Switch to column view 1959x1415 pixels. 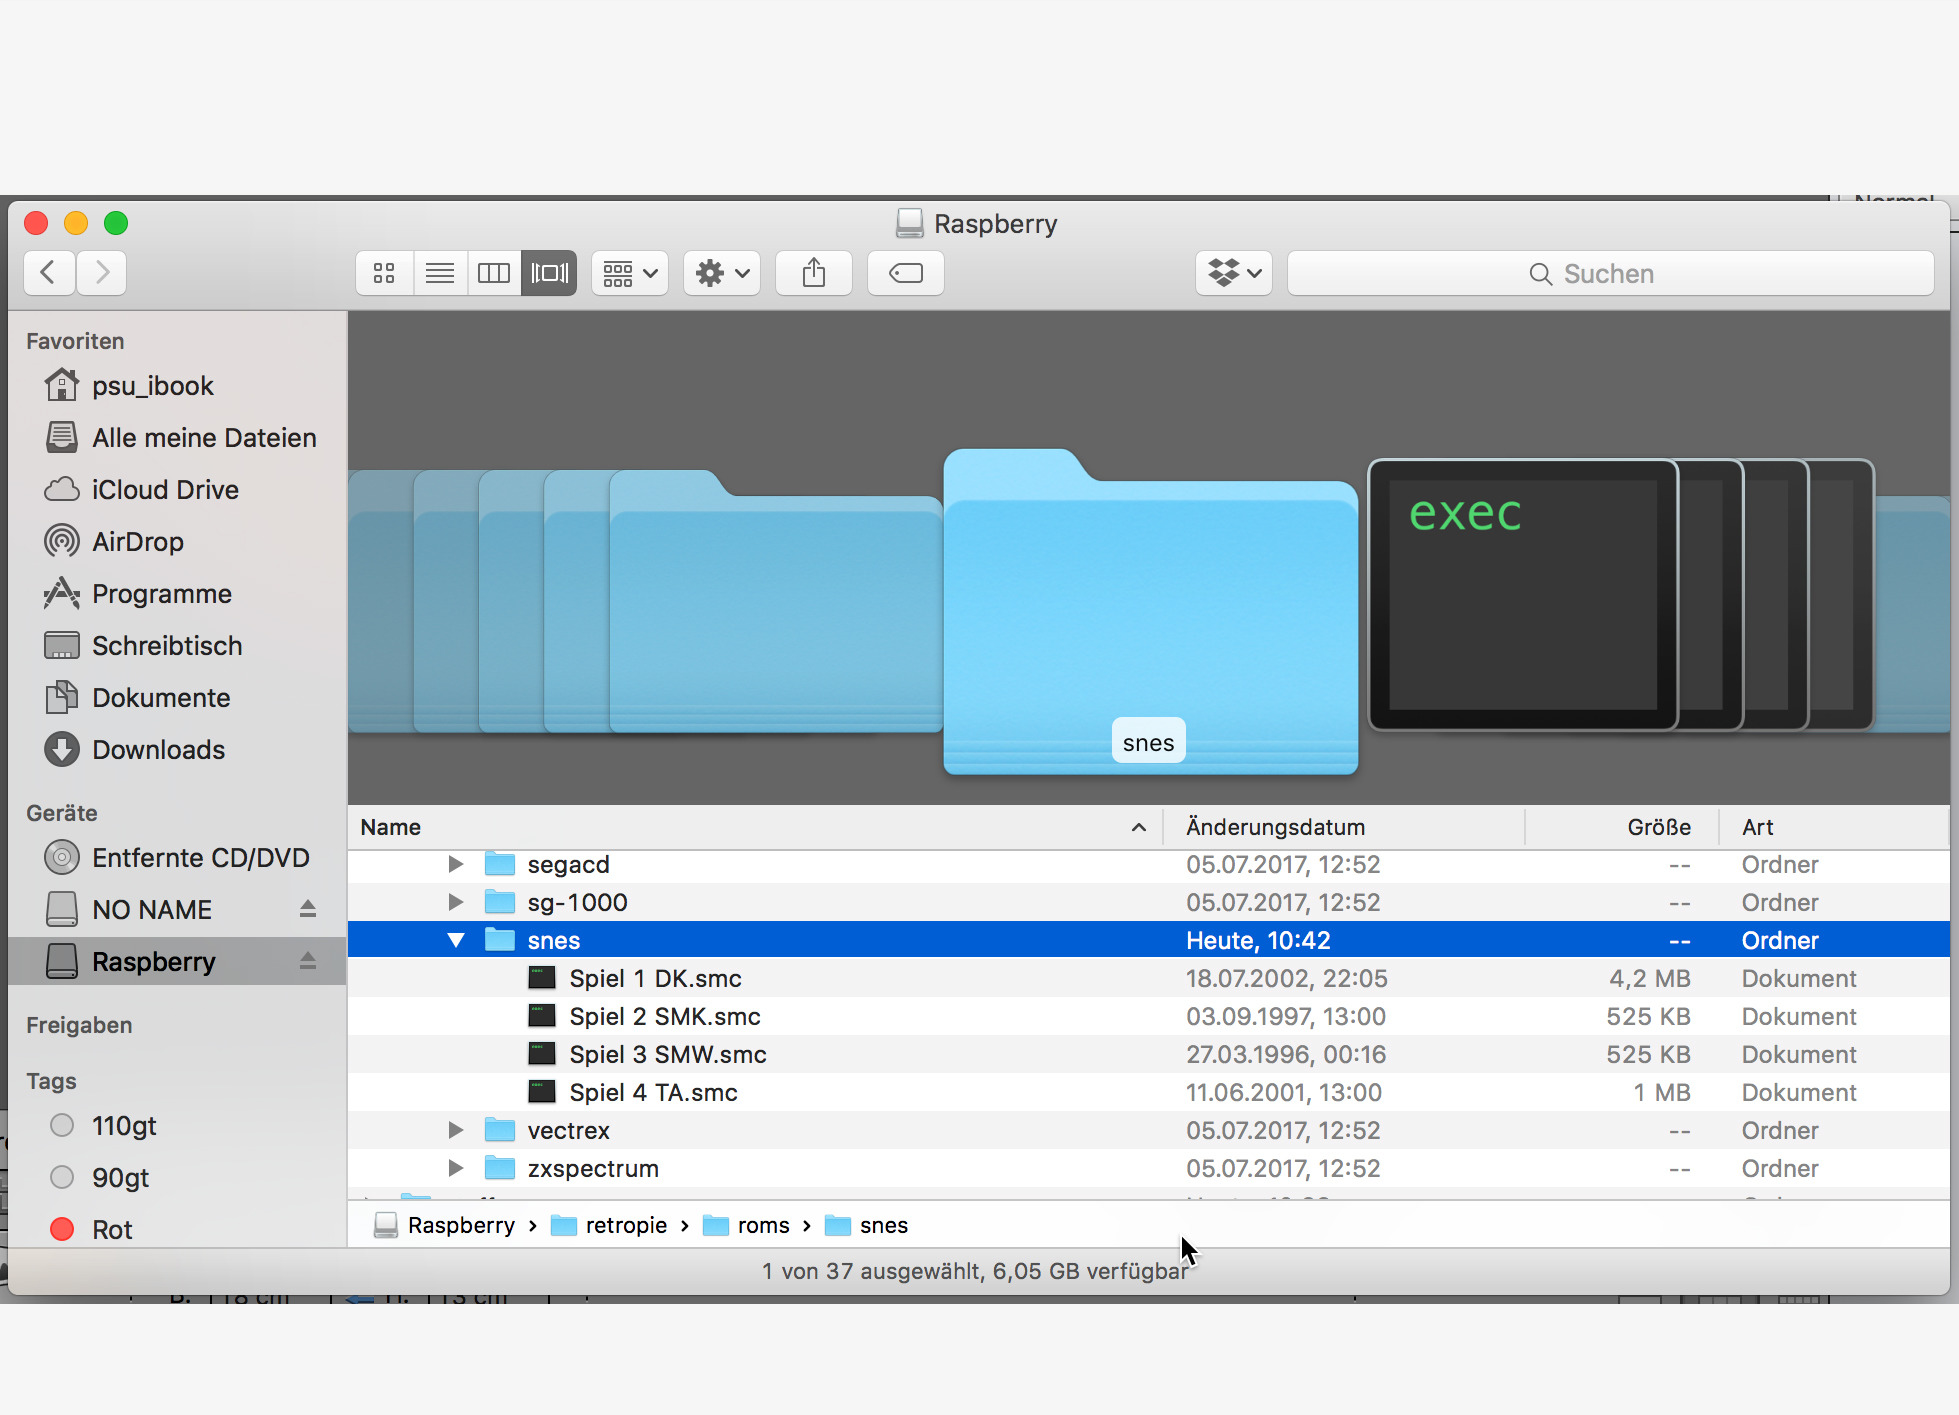pos(494,273)
